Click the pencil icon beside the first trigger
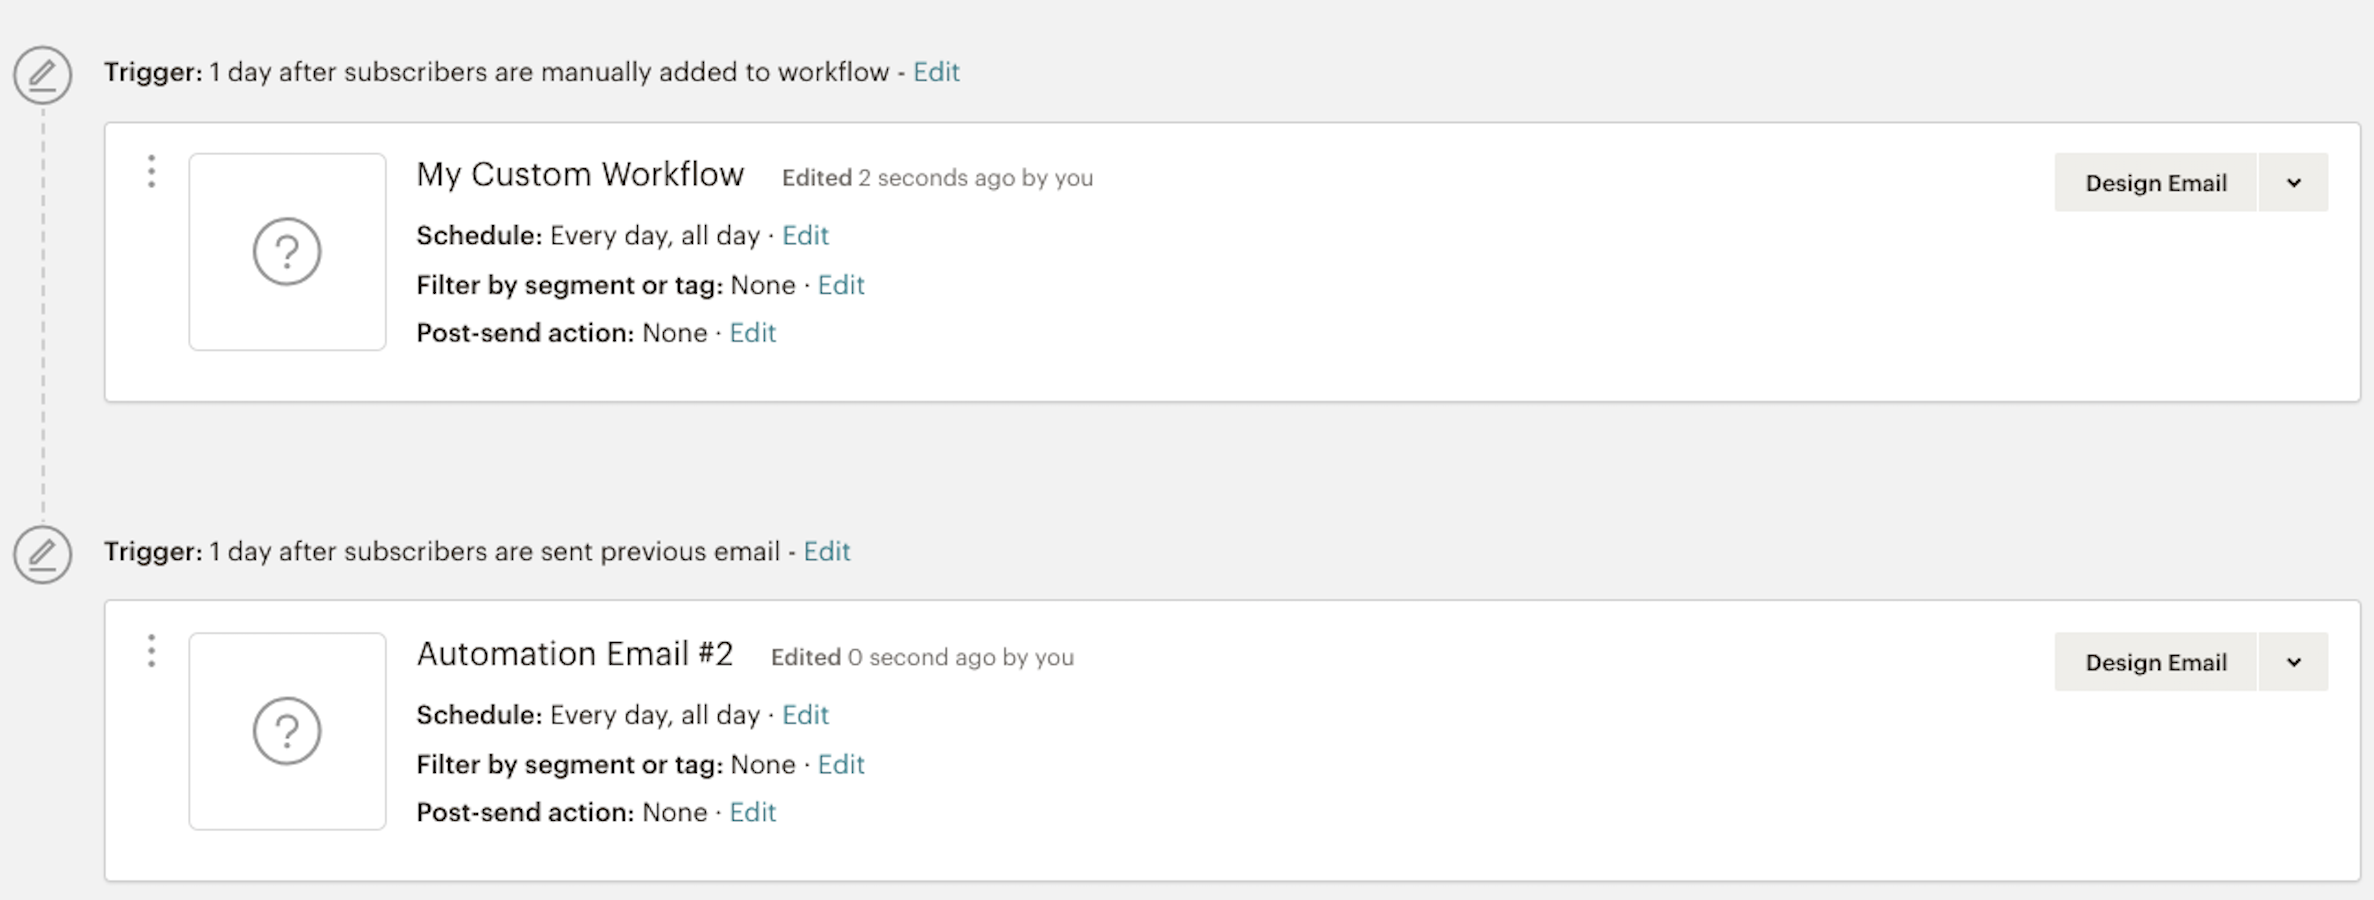Screen dimensions: 2374x900 click(42, 75)
